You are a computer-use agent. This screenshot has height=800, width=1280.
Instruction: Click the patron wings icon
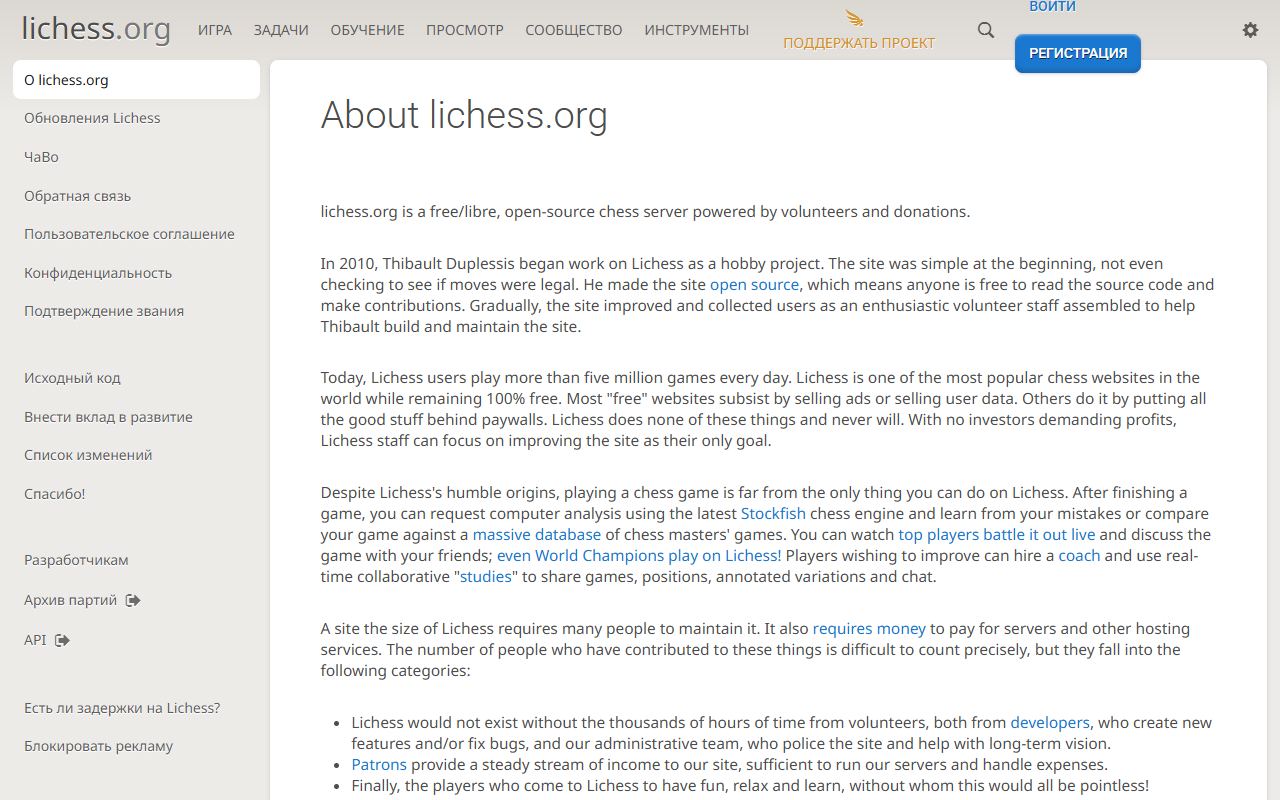854,18
